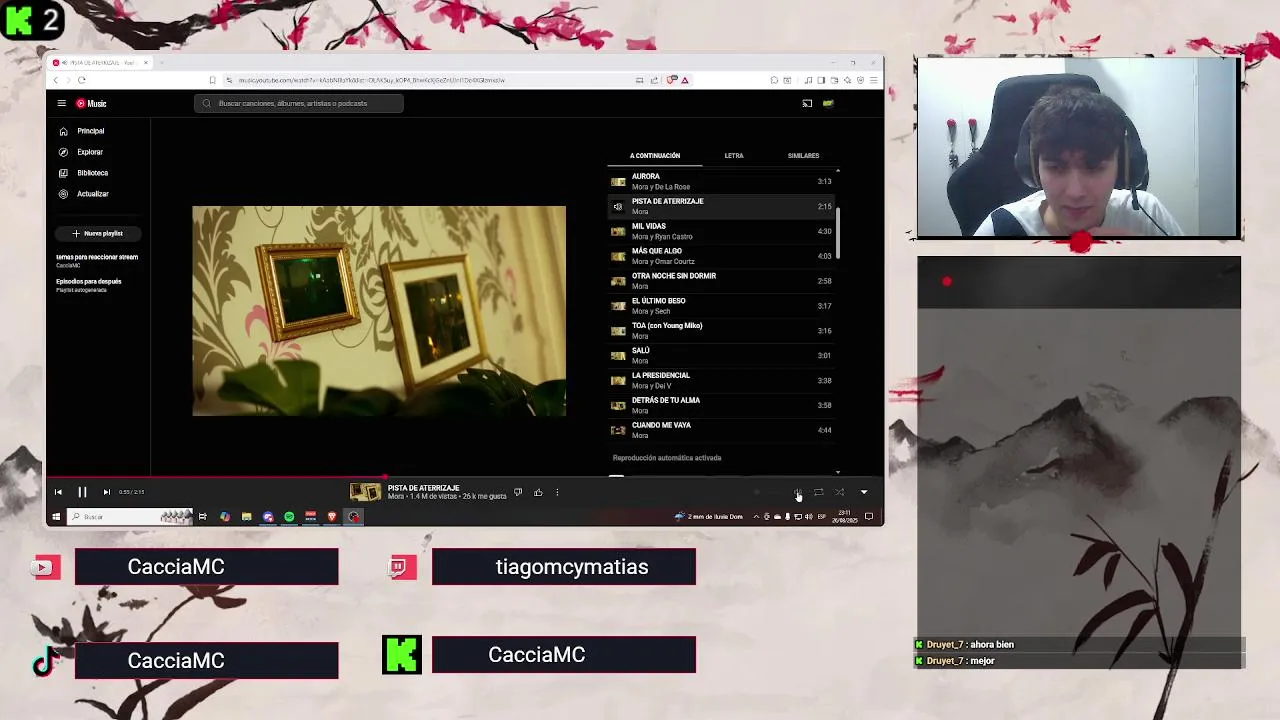Screen dimensions: 1280x720
Task: Click the bookmark icon in address bar
Action: pyautogui.click(x=212, y=80)
